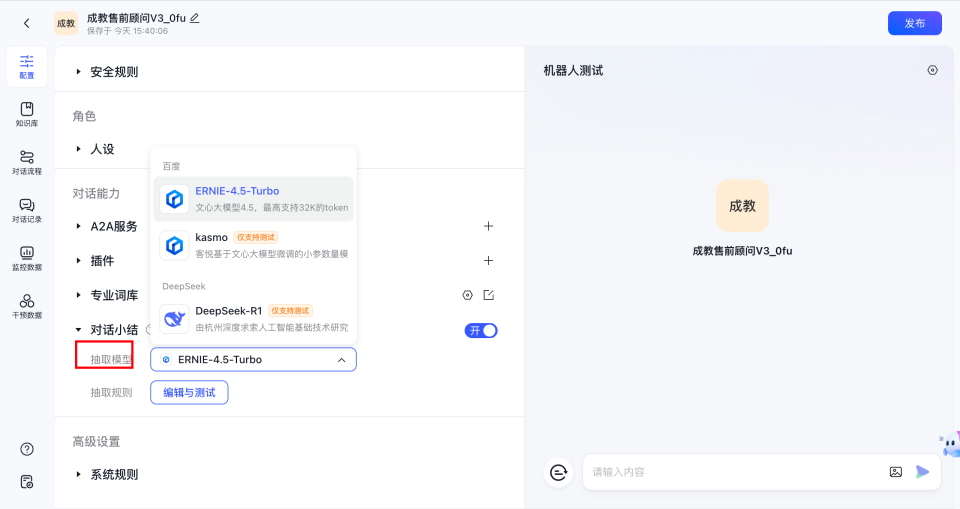The height and width of the screenshot is (509, 960).
Task: Click the 成教 avatar in the header
Action: tap(66, 23)
